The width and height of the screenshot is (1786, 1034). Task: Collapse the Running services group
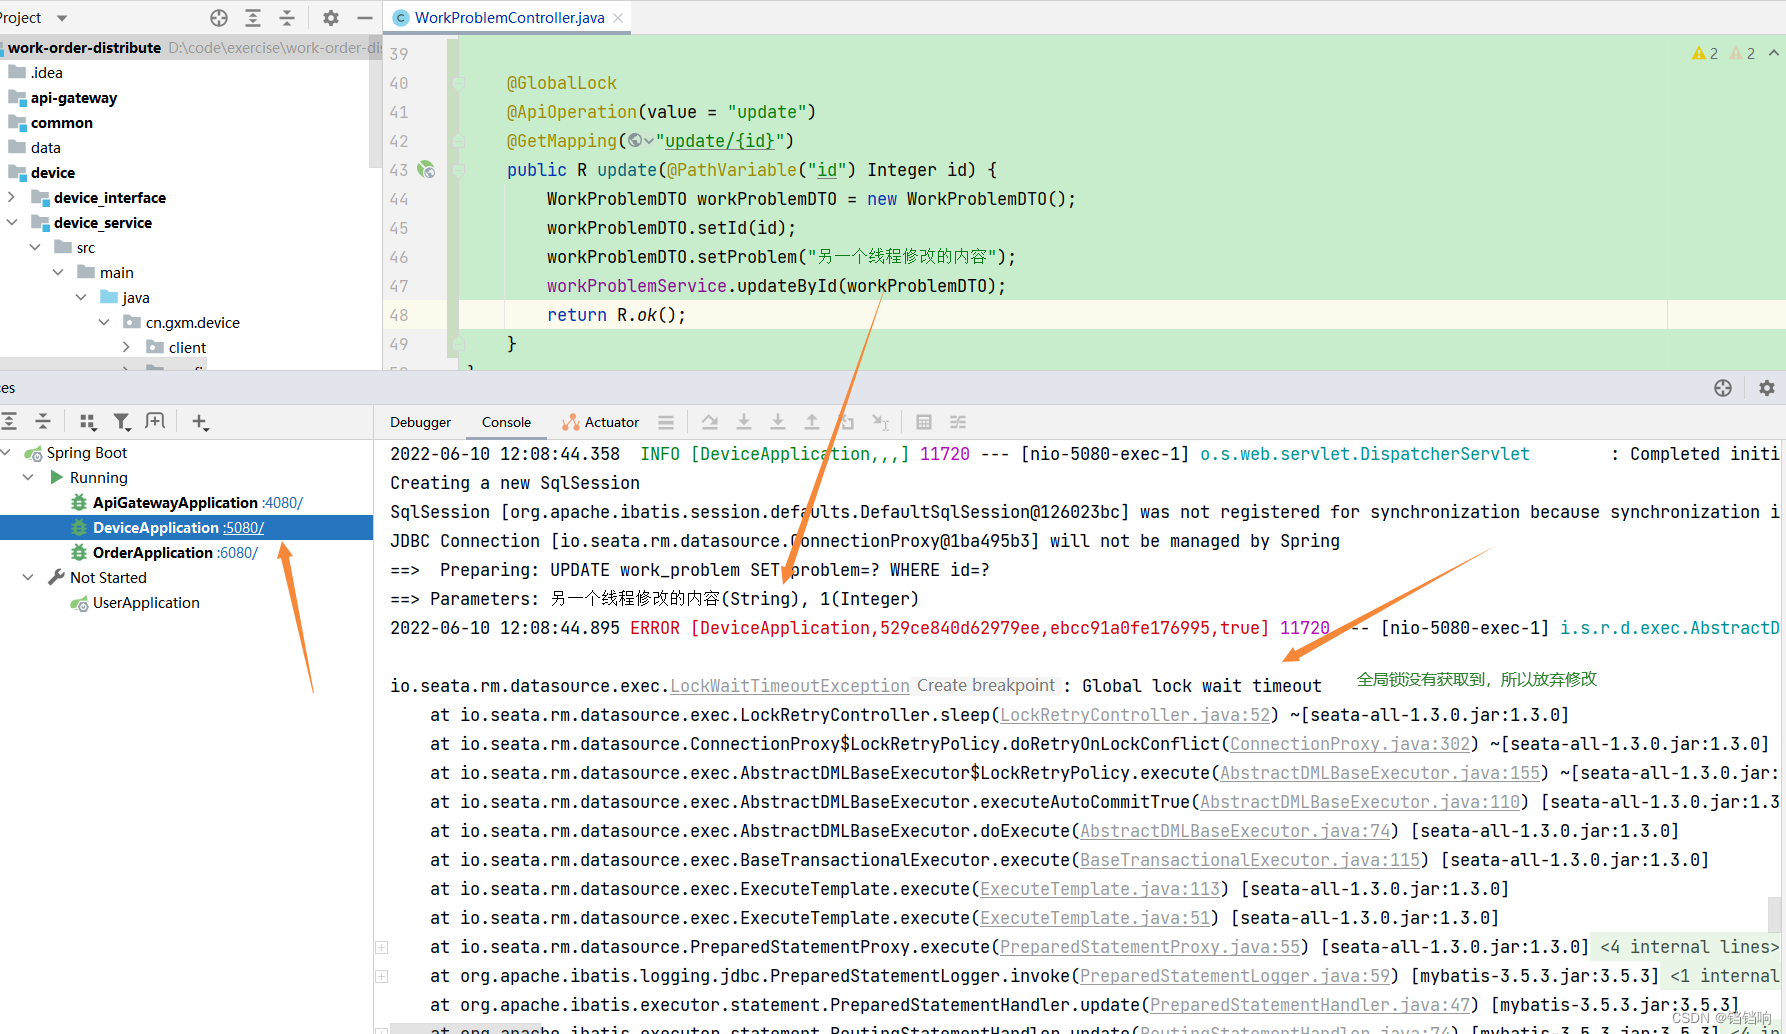point(28,477)
